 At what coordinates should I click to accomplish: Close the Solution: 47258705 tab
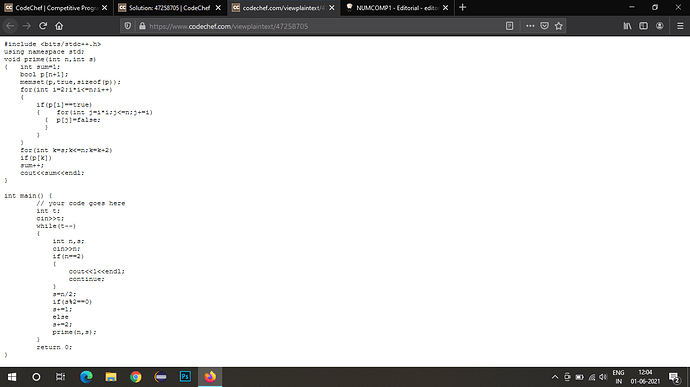pos(218,7)
